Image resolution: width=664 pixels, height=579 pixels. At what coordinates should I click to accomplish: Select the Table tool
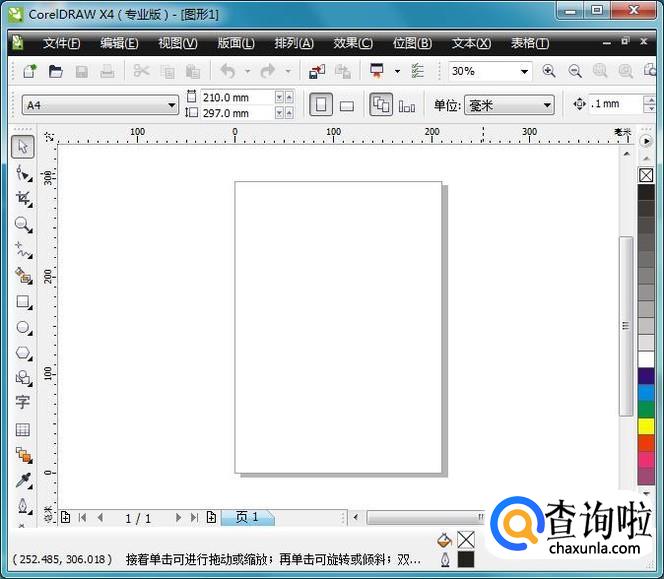[23, 429]
